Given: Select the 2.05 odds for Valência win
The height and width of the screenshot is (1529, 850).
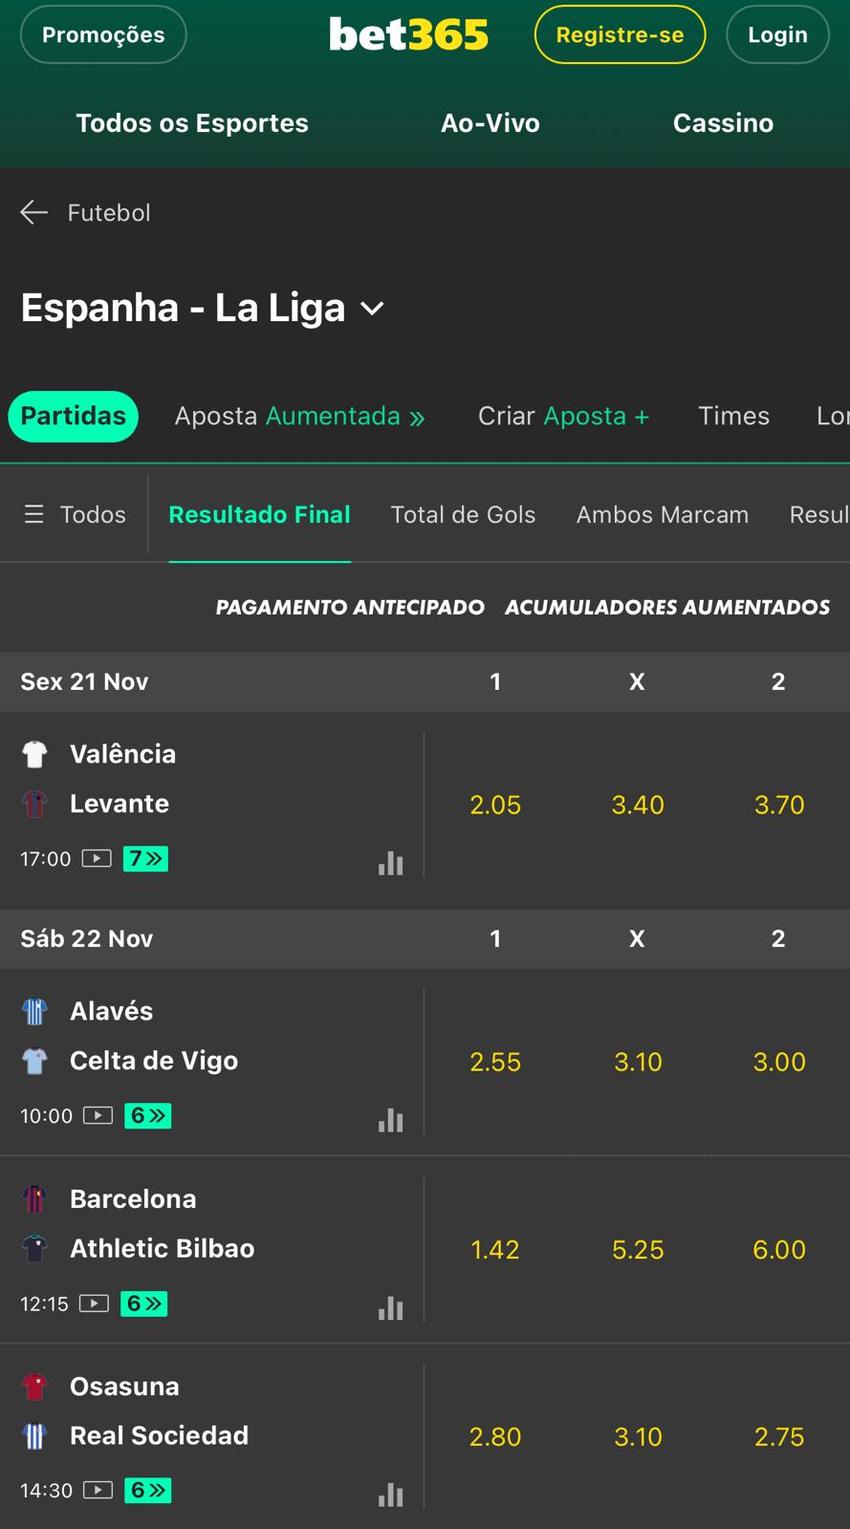Looking at the screenshot, I should click(494, 804).
